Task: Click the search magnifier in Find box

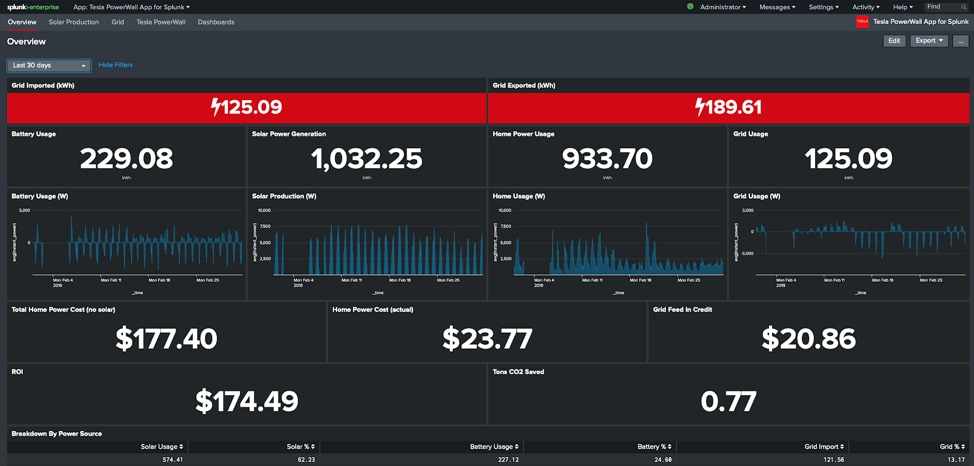Action: tap(963, 7)
